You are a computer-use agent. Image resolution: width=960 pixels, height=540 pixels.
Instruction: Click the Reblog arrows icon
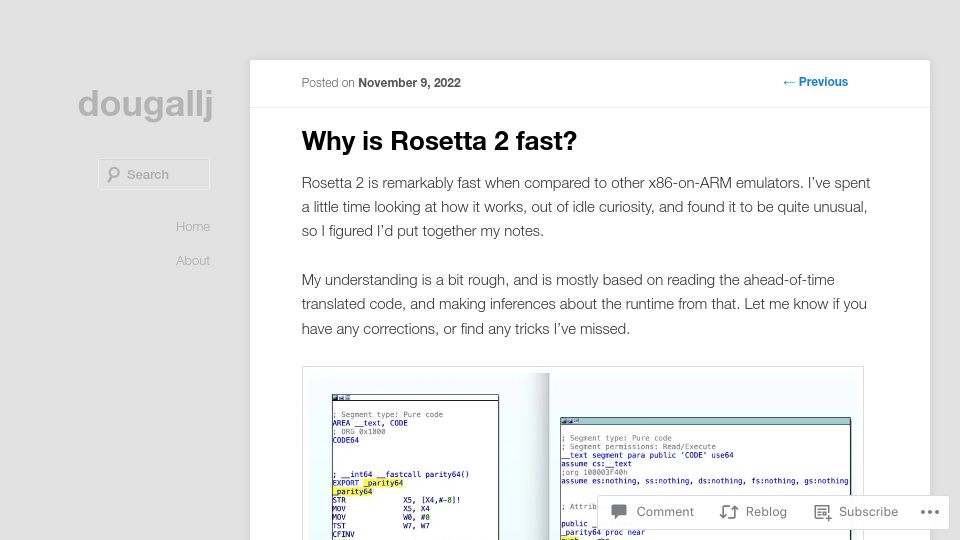(729, 512)
